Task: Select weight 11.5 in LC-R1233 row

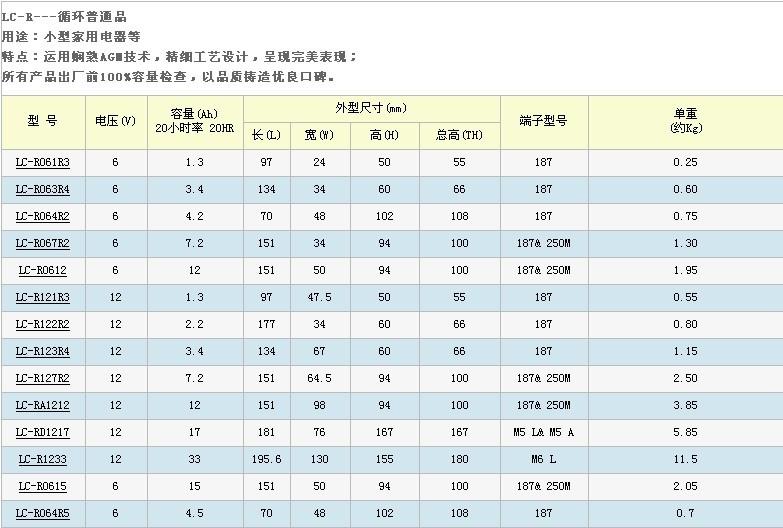Action: (685, 459)
